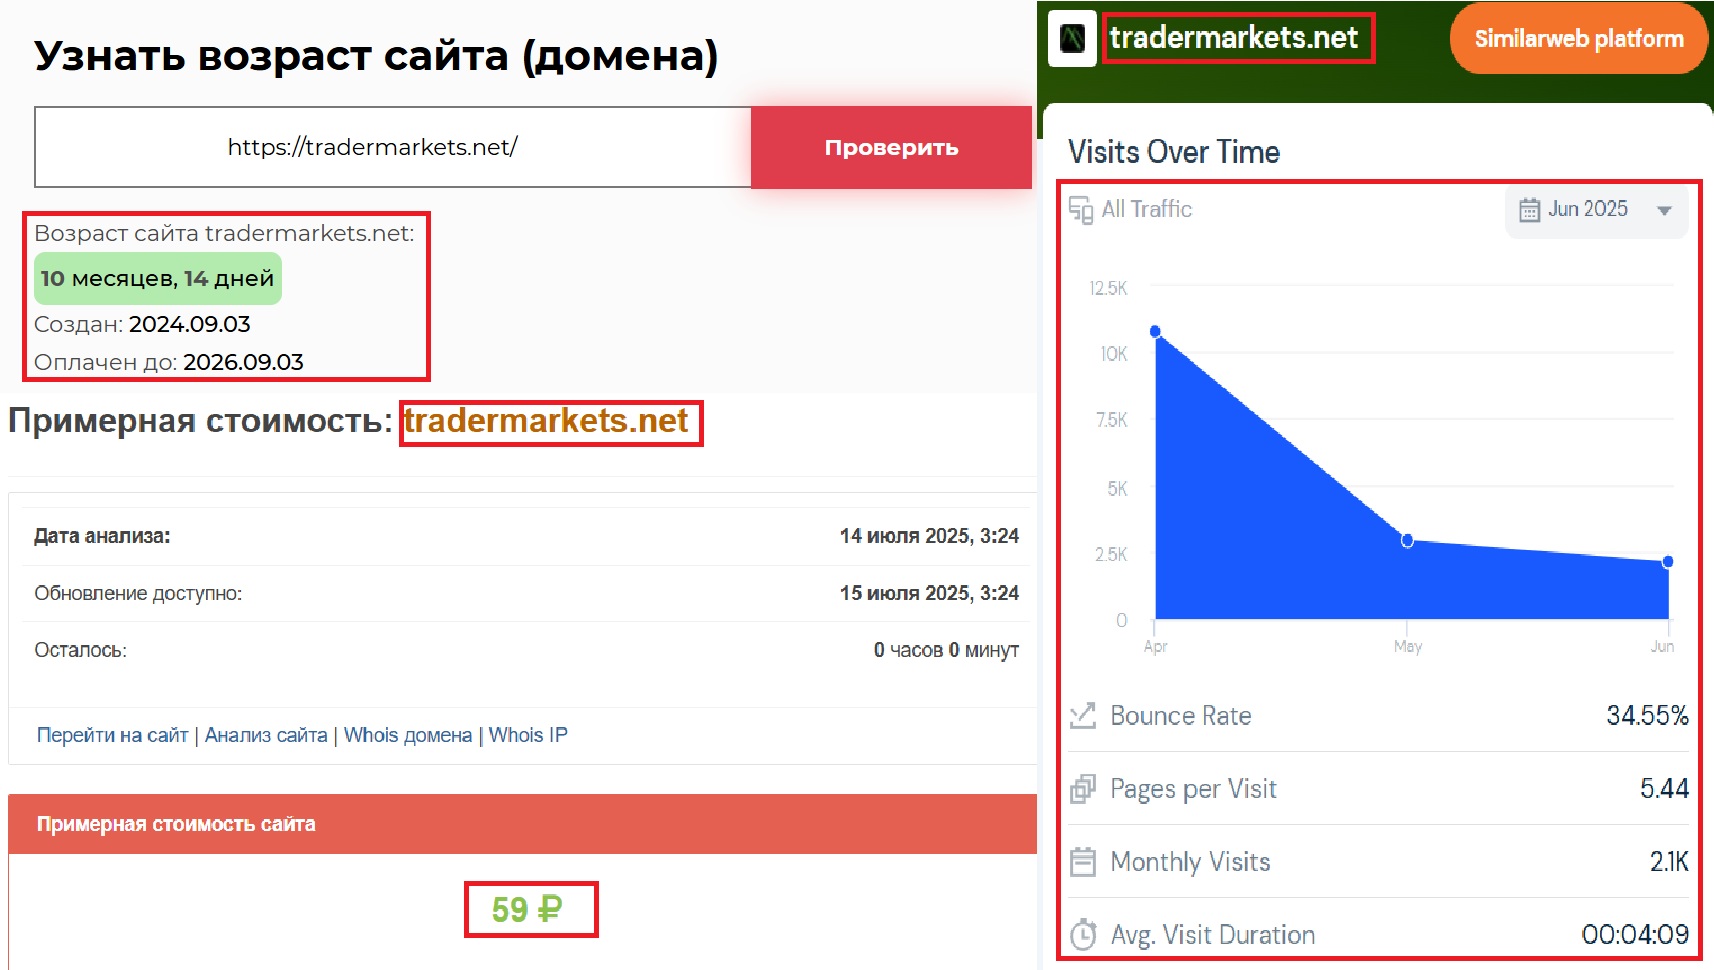Select the June data point on chart
This screenshot has width=1714, height=970.
click(1667, 562)
